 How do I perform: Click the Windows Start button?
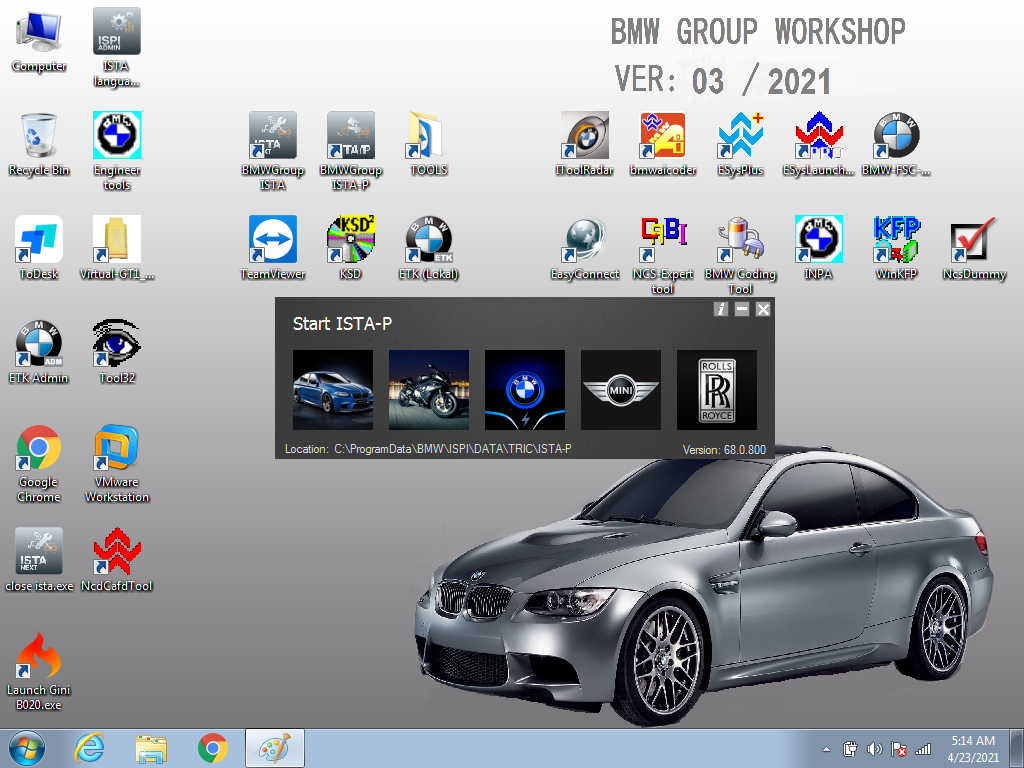[x=27, y=748]
